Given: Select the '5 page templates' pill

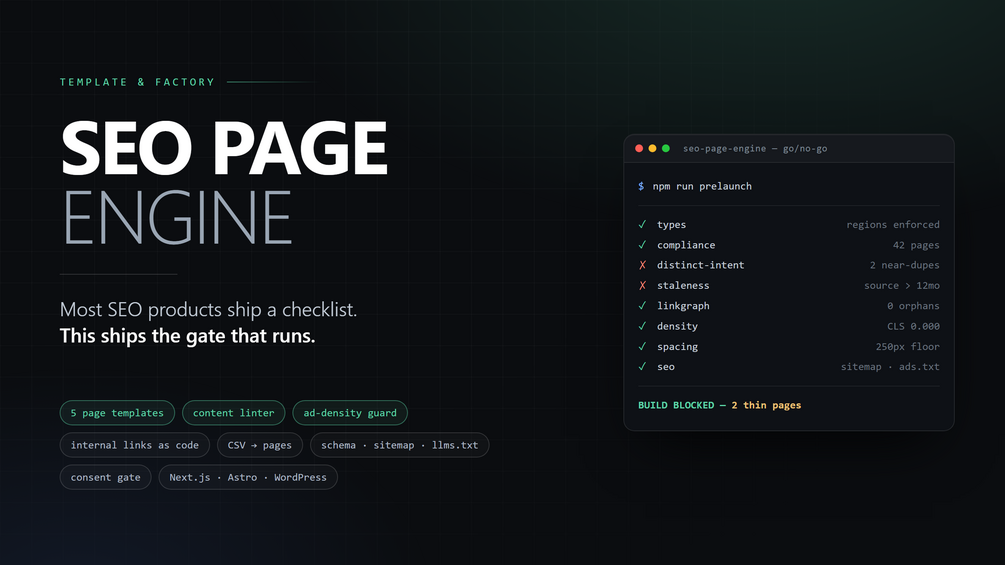Looking at the screenshot, I should pos(117,413).
